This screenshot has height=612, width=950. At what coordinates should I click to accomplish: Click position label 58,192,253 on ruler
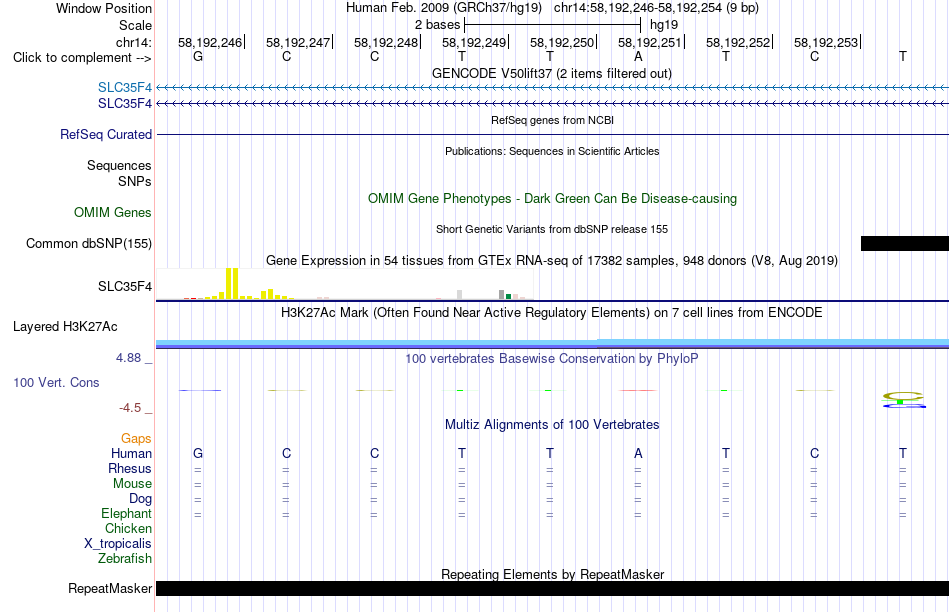(826, 42)
